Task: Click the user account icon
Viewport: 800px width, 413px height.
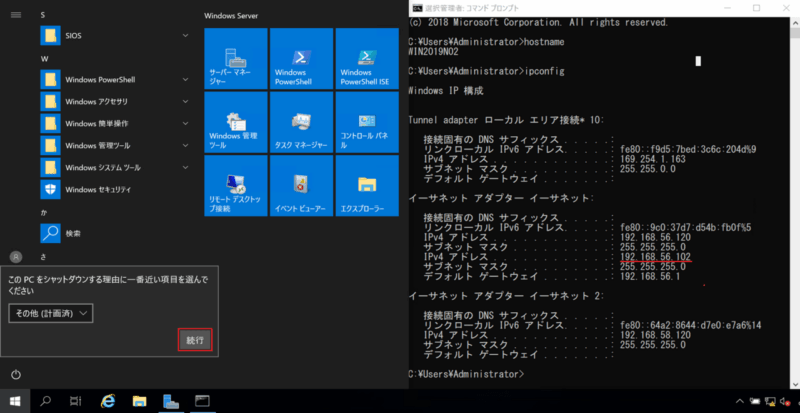Action: [16, 256]
